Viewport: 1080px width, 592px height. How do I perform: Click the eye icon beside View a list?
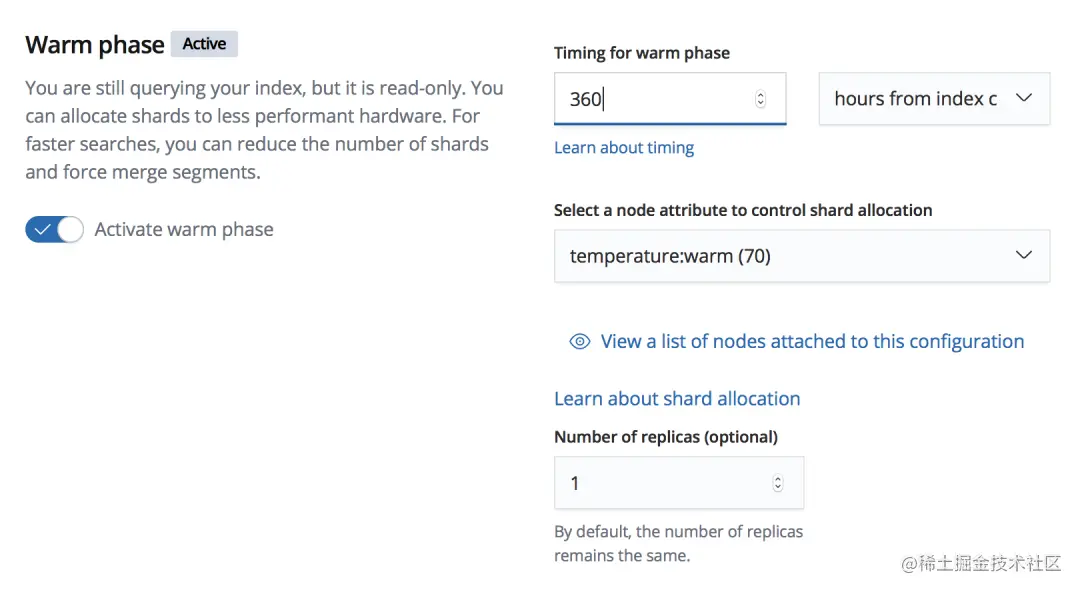(579, 342)
